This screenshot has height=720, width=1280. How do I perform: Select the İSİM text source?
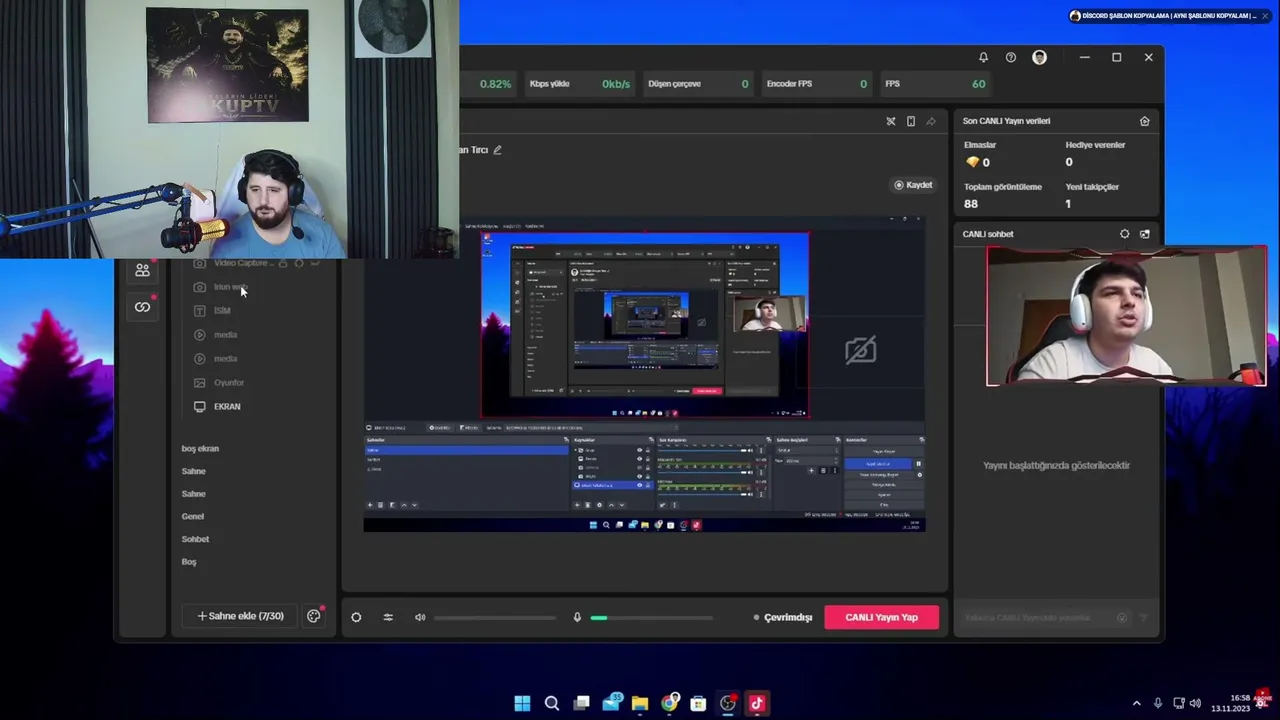[x=222, y=311]
